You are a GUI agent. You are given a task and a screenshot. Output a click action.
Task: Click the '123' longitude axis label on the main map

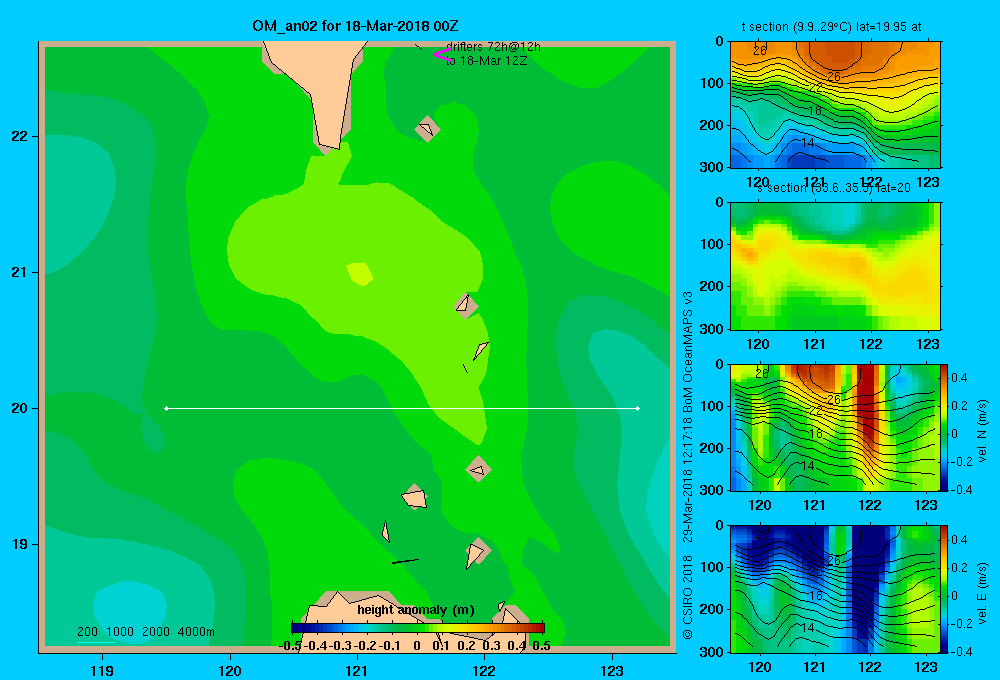[612, 670]
